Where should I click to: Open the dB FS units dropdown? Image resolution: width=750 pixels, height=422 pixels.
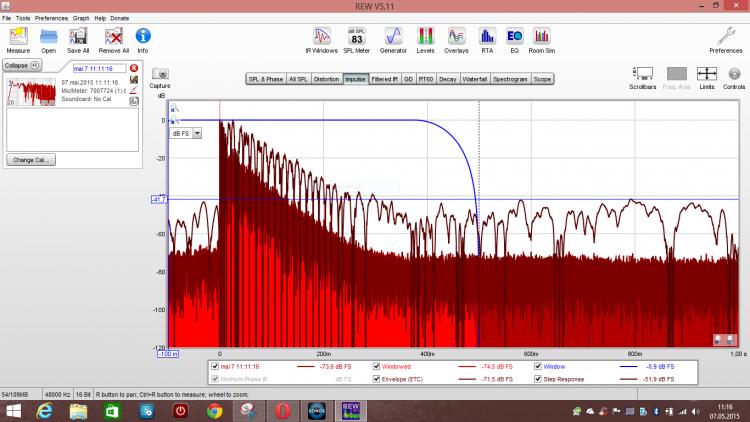click(x=197, y=132)
